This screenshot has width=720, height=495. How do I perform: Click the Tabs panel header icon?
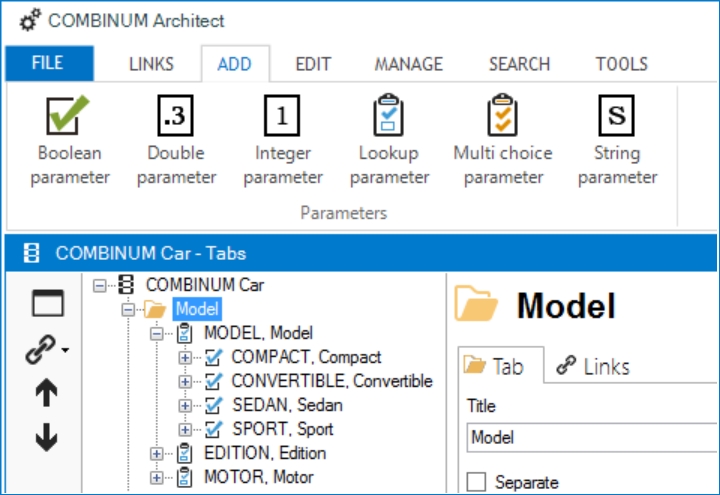31,253
